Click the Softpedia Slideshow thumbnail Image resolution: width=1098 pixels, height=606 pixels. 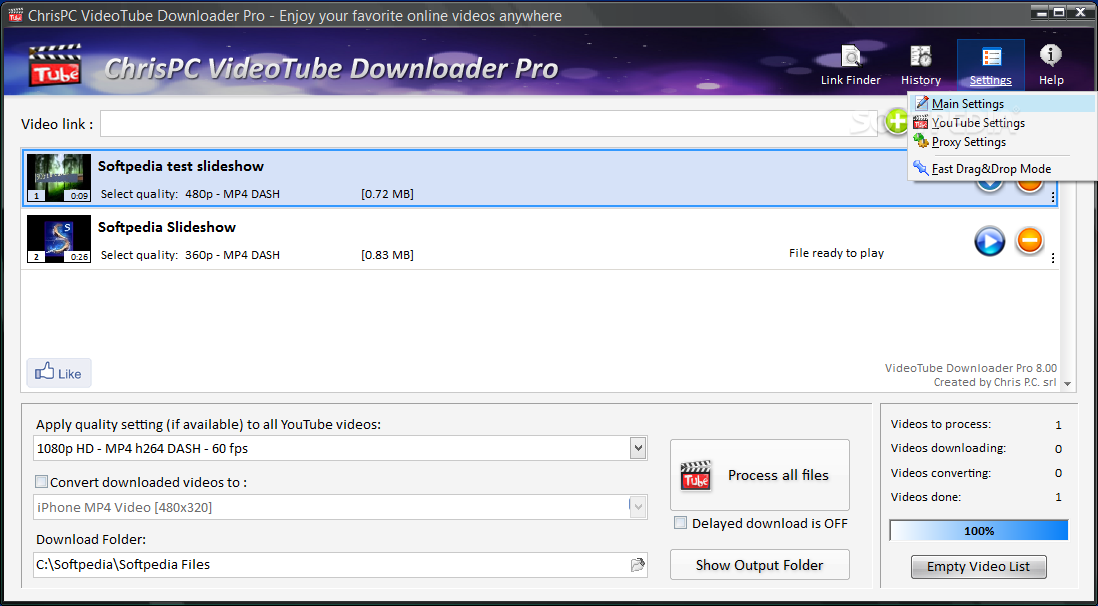pos(59,239)
